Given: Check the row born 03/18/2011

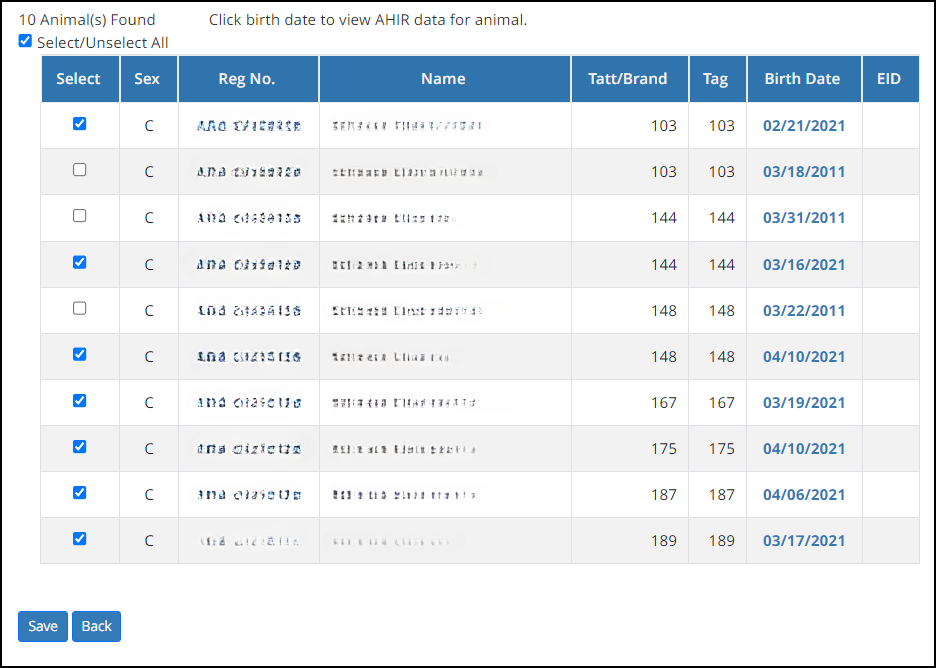Looking at the screenshot, I should click(79, 170).
